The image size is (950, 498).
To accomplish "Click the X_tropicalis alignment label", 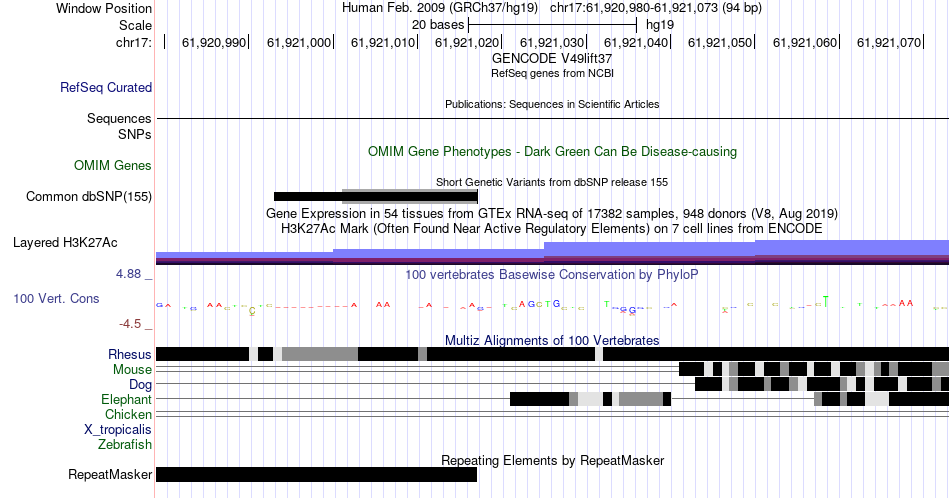I will click(118, 430).
